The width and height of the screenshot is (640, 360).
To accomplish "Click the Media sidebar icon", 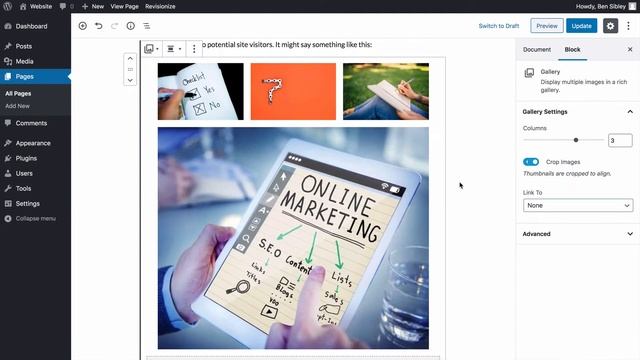I will coord(8,61).
